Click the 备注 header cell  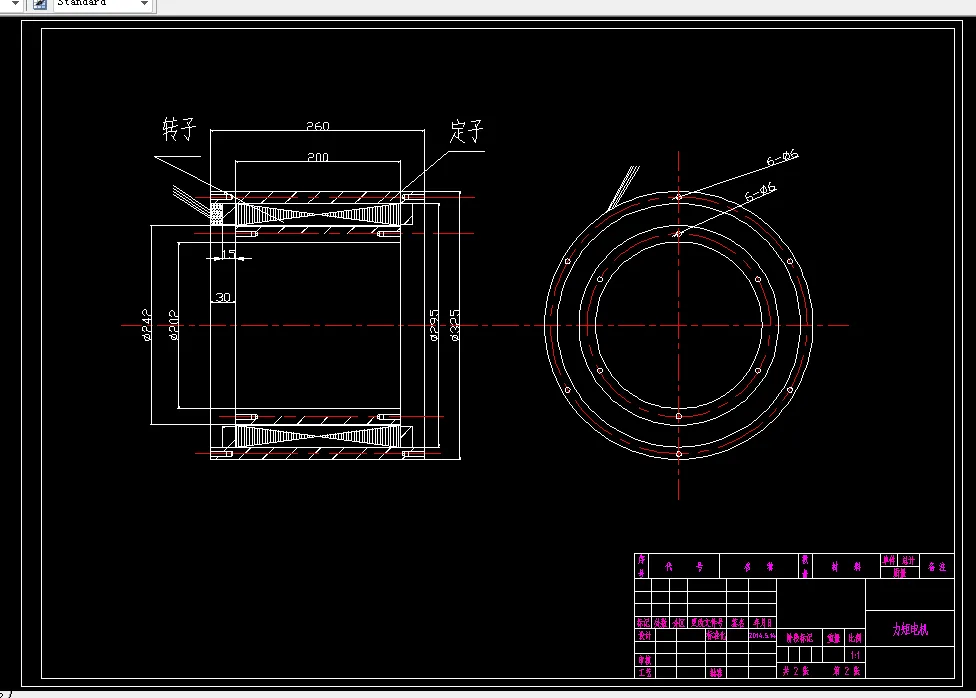point(937,567)
